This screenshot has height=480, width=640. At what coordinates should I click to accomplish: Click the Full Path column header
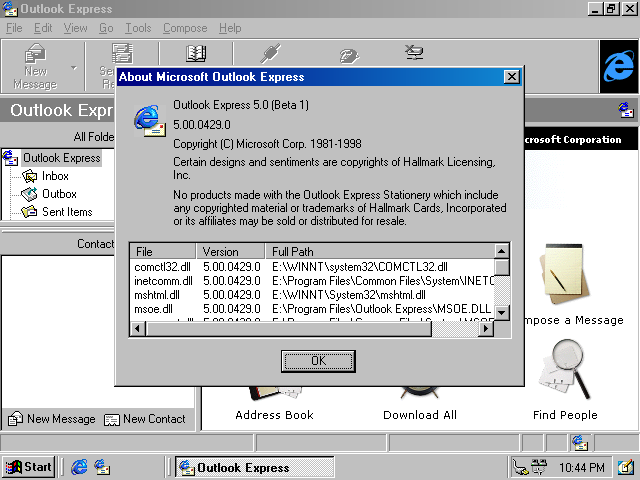(x=380, y=251)
